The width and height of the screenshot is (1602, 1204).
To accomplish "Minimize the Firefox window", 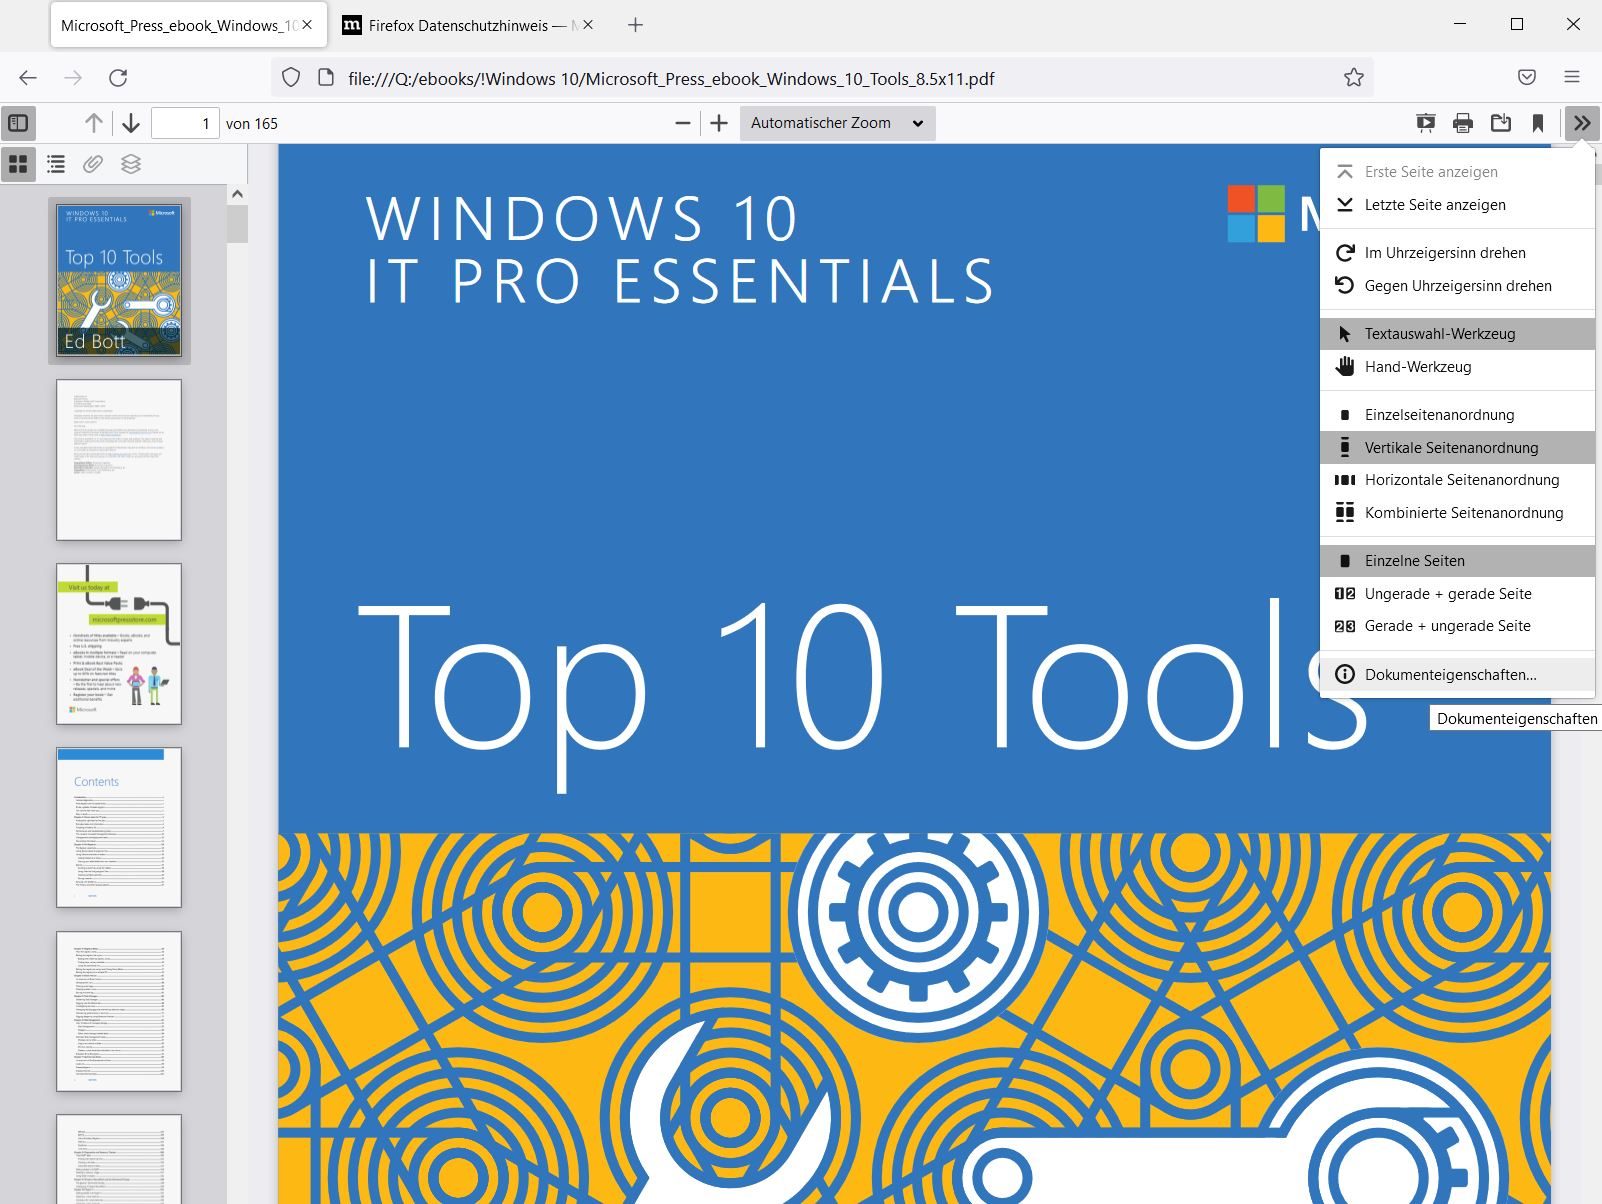I will (1461, 25).
